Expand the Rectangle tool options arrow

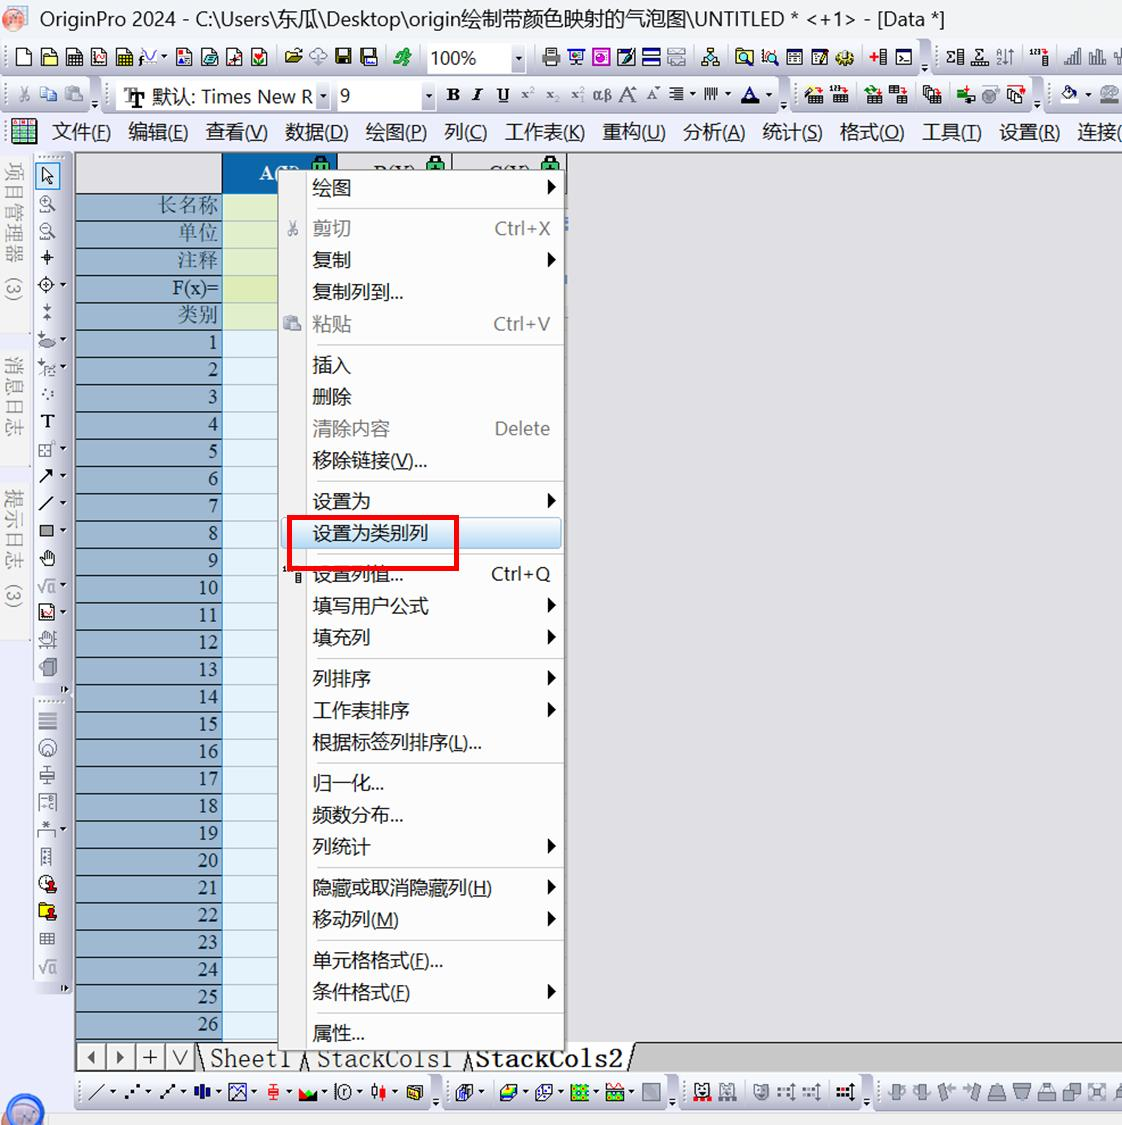[x=63, y=530]
